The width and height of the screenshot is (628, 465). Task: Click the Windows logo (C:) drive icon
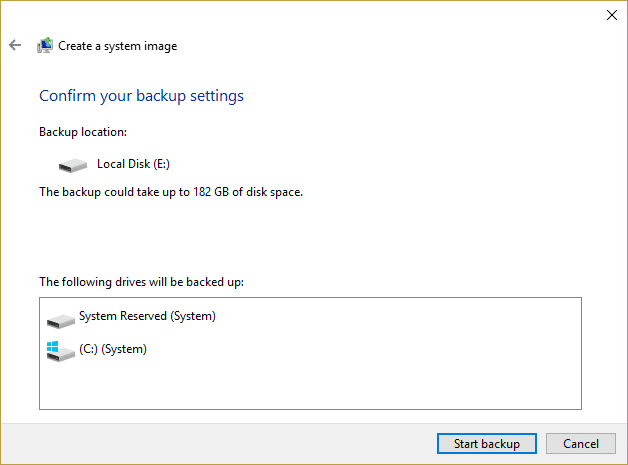click(61, 350)
